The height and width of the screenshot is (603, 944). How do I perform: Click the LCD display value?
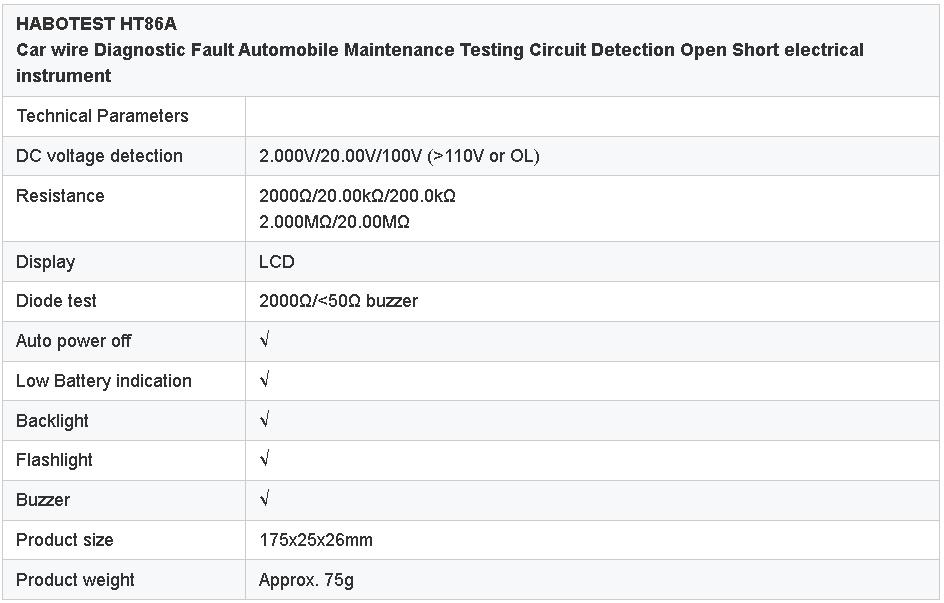pyautogui.click(x=277, y=262)
